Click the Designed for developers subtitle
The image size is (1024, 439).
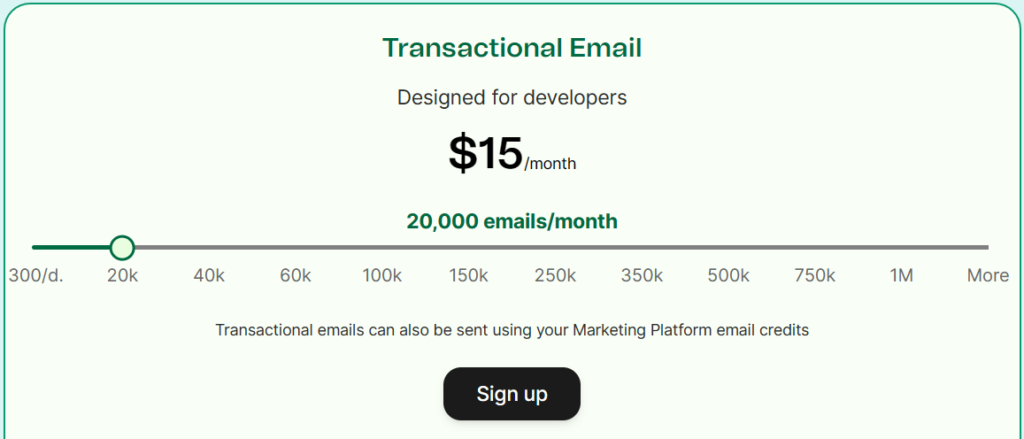(x=512, y=98)
